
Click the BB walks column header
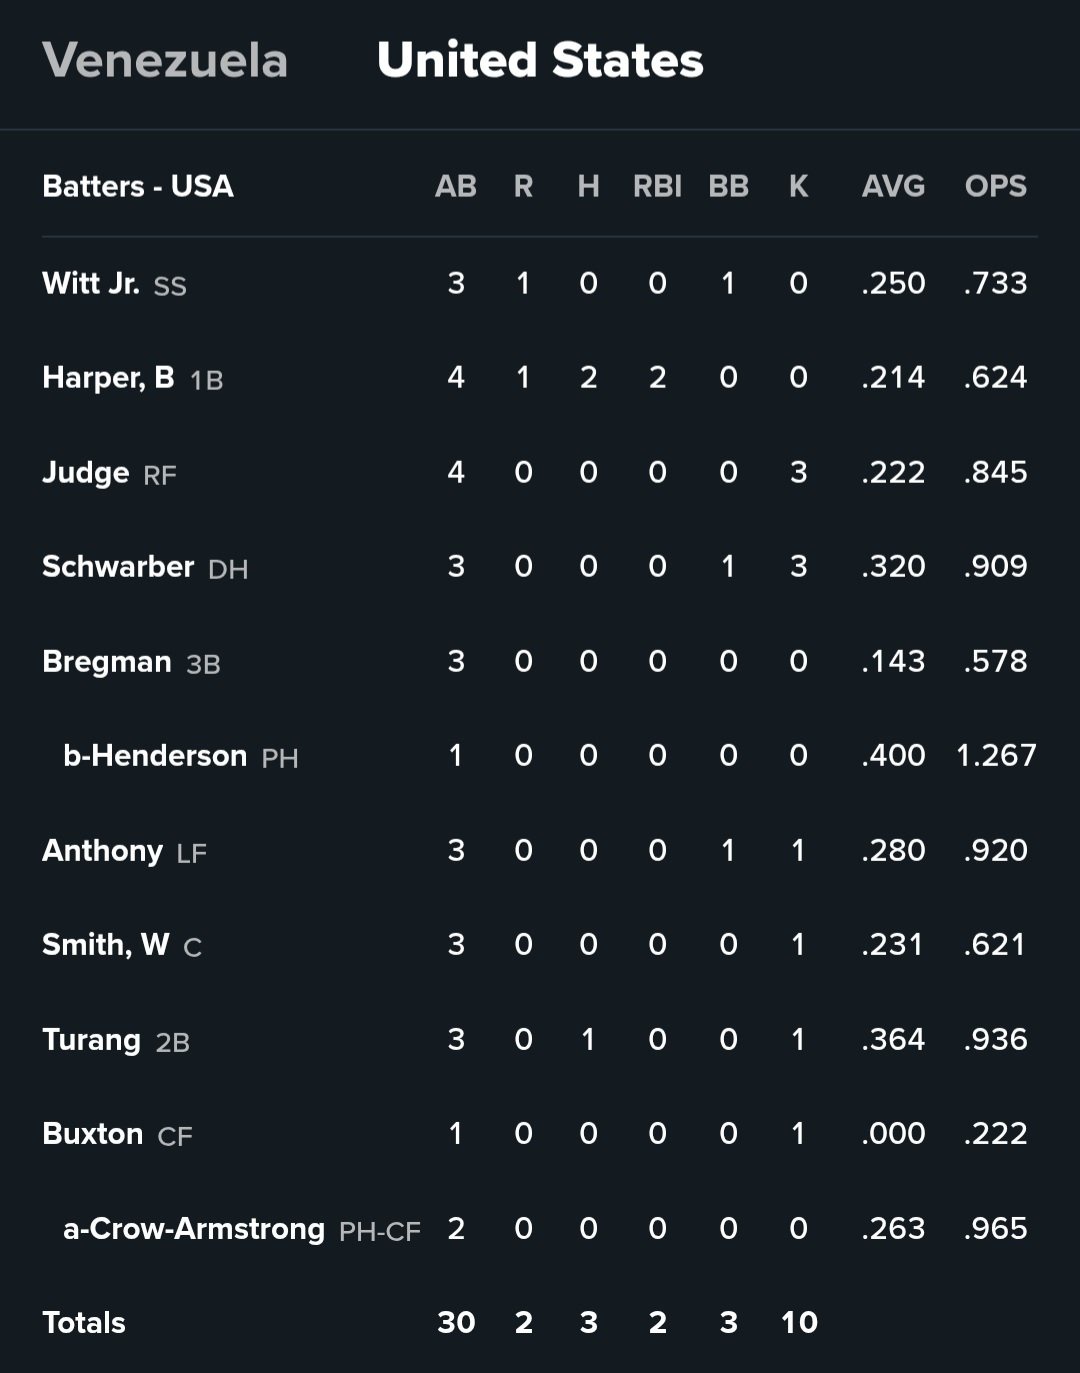(728, 186)
